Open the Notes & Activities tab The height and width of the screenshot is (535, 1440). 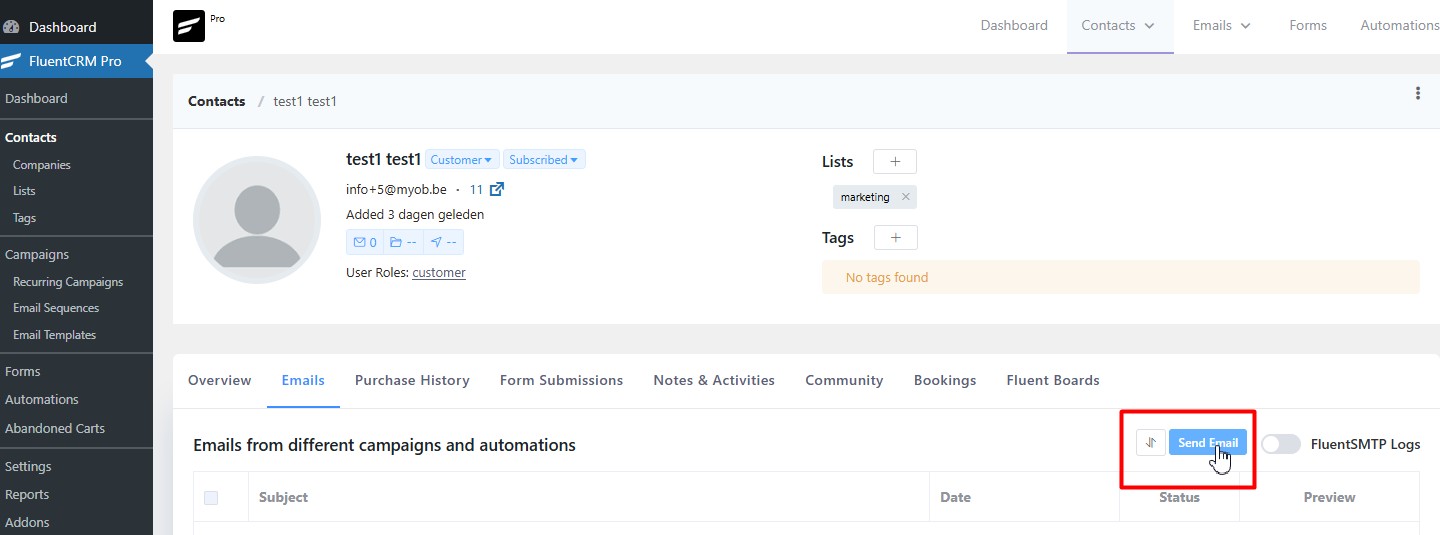(713, 380)
